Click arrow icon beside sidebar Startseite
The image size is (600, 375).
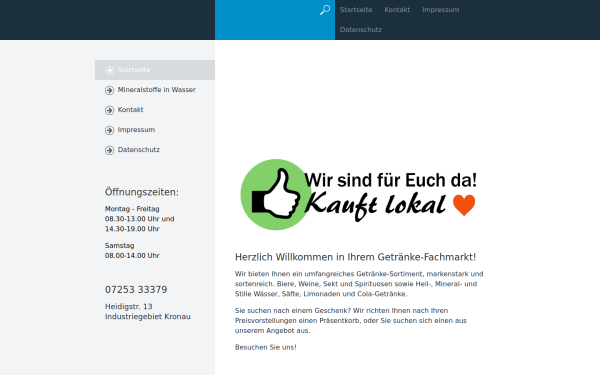click(x=109, y=70)
